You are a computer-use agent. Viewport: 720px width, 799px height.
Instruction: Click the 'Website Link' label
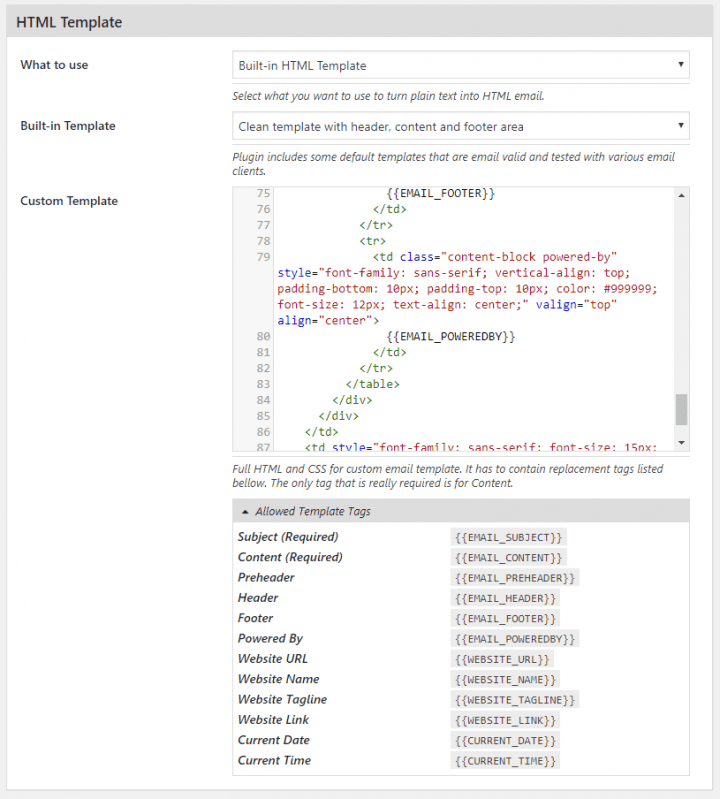273,720
